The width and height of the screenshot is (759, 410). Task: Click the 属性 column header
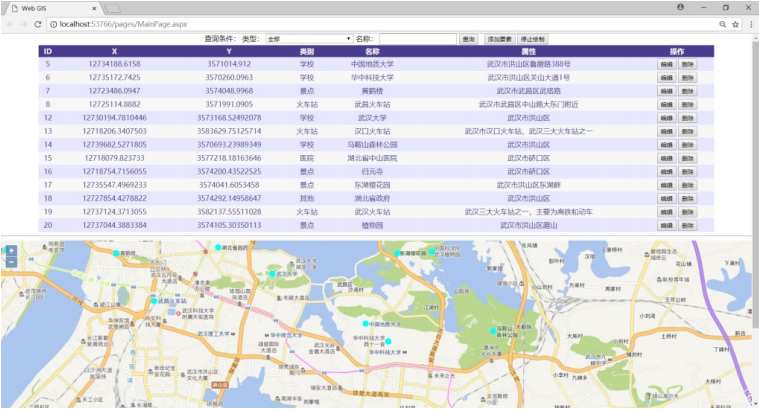click(528, 51)
